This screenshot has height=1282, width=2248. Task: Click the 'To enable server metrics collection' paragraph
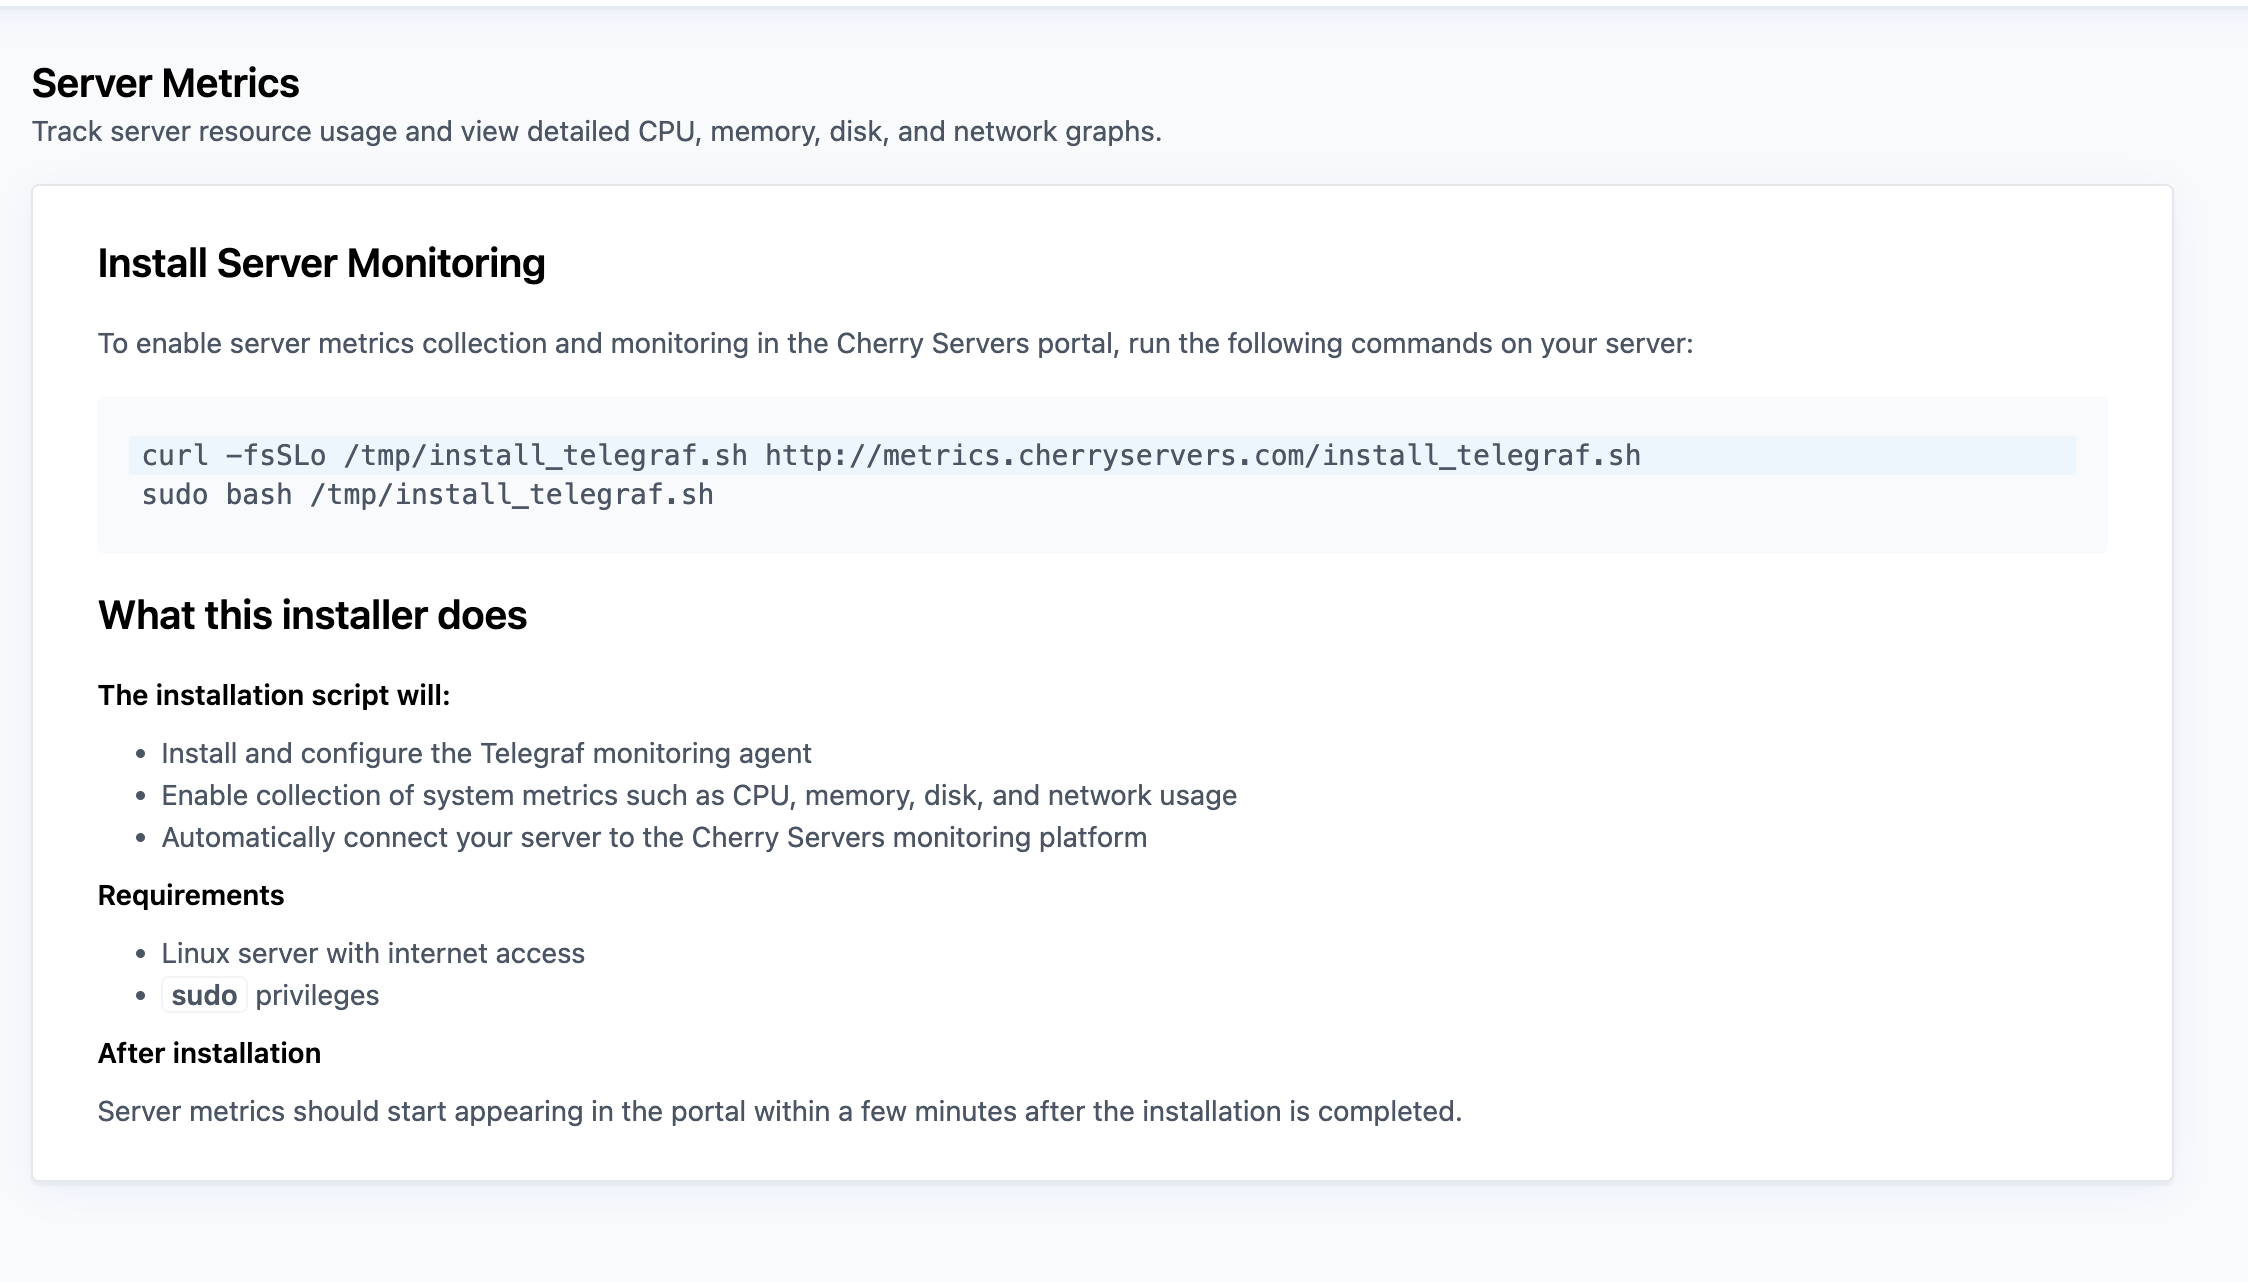click(895, 344)
